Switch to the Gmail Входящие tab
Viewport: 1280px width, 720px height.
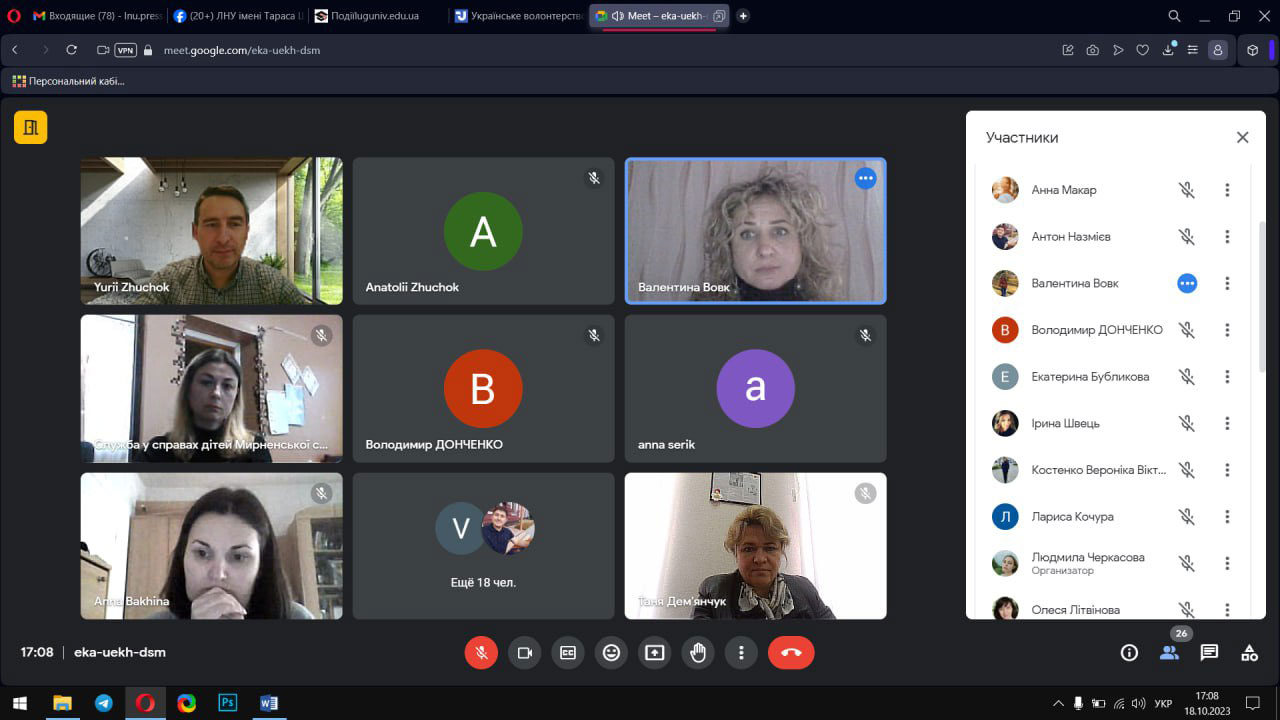[97, 16]
